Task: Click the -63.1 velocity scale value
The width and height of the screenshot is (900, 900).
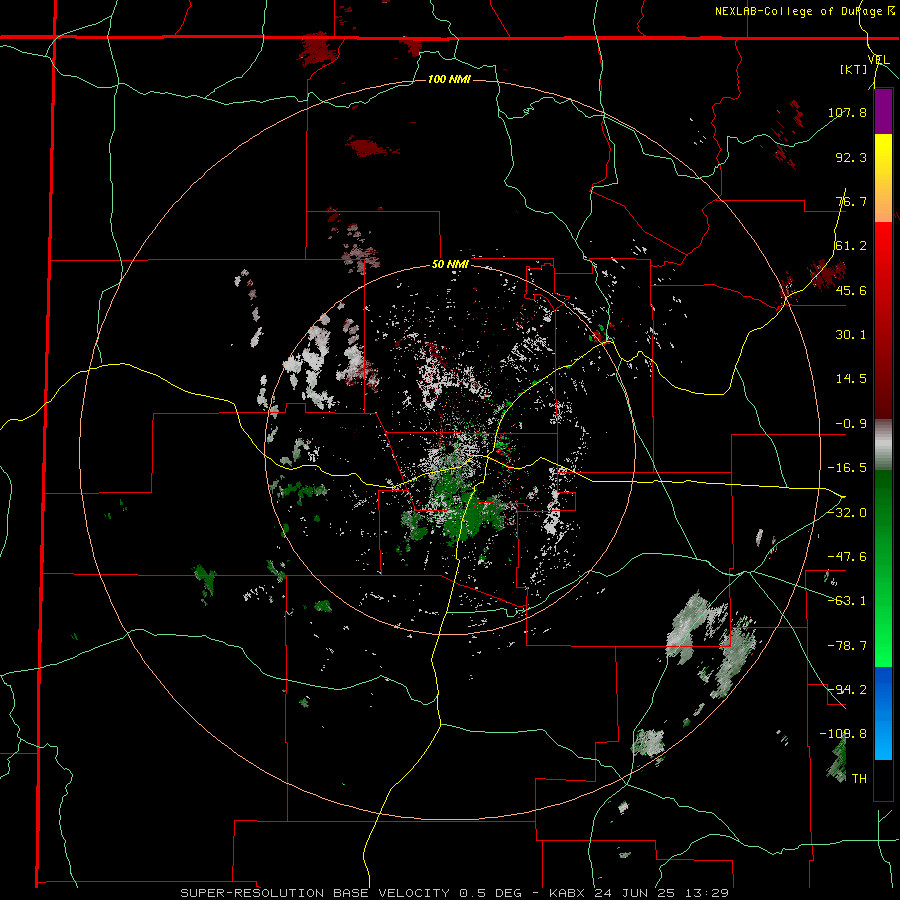Action: pos(847,601)
